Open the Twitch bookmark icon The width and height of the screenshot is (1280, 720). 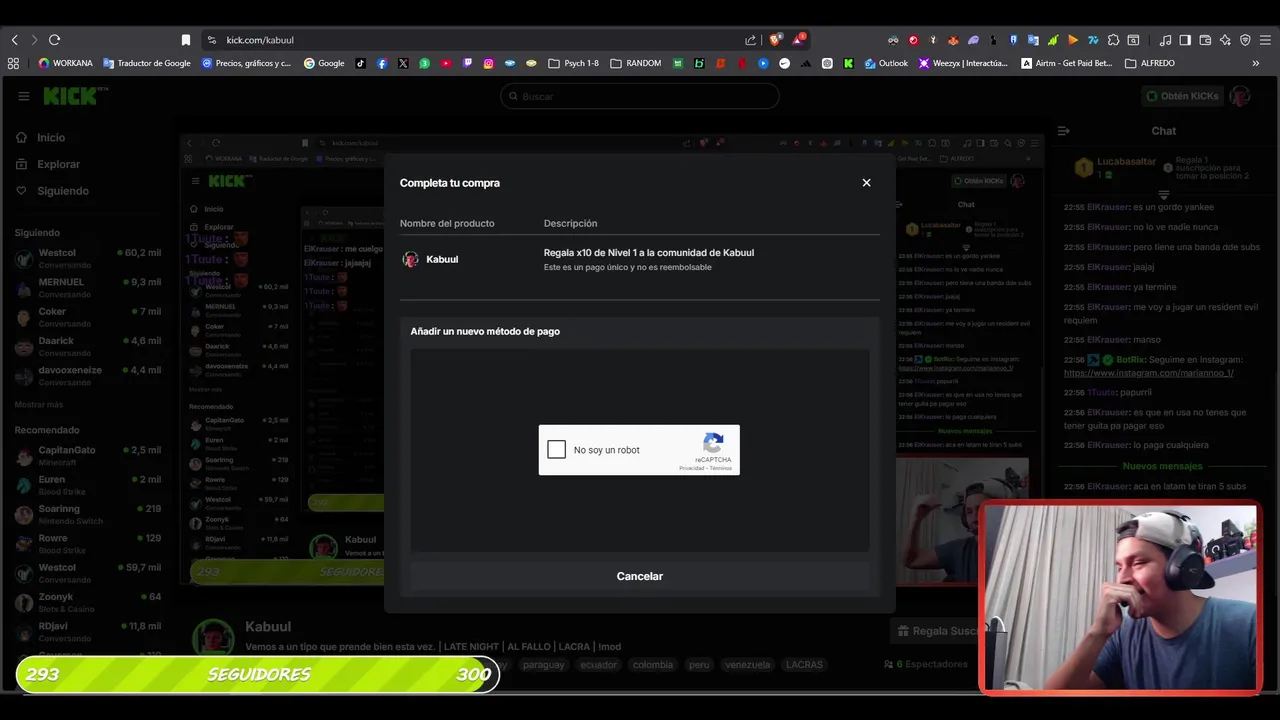click(x=467, y=63)
